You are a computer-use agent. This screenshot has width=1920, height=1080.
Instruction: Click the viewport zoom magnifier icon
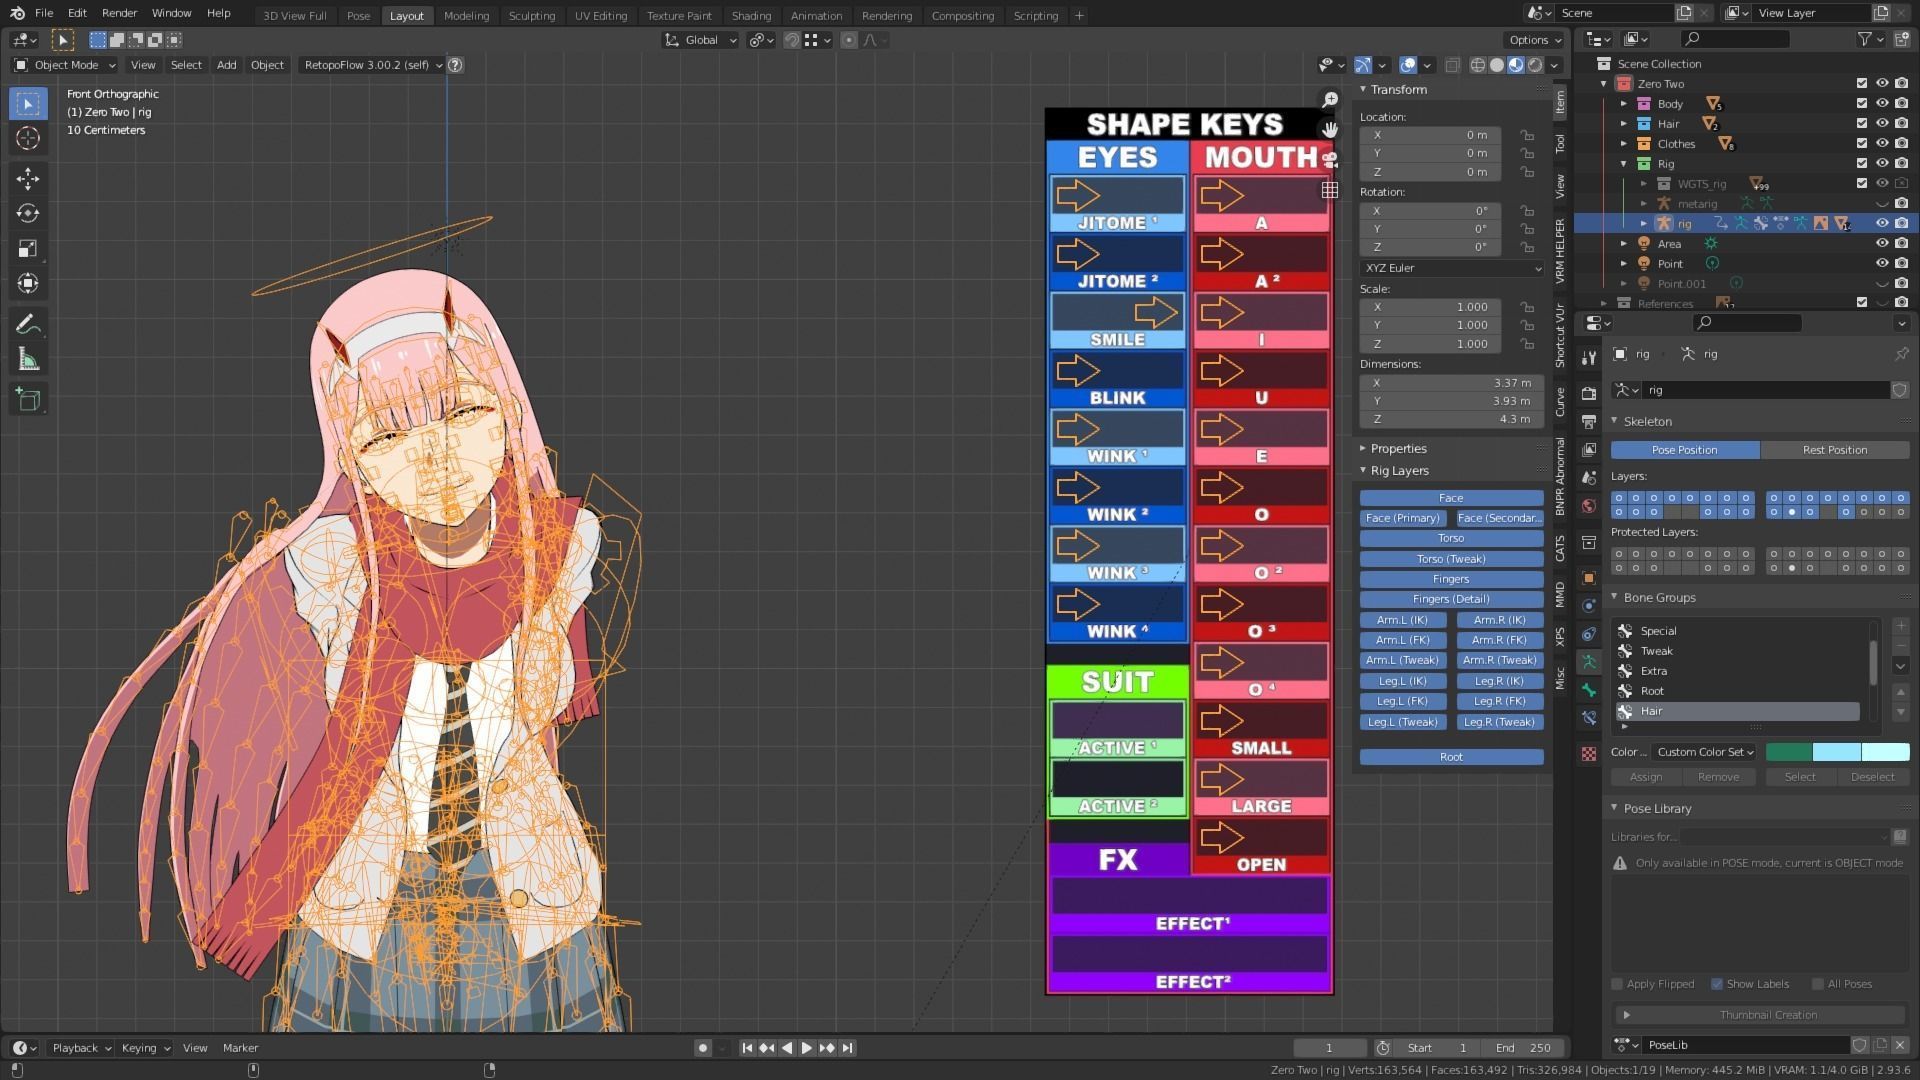tap(1330, 100)
